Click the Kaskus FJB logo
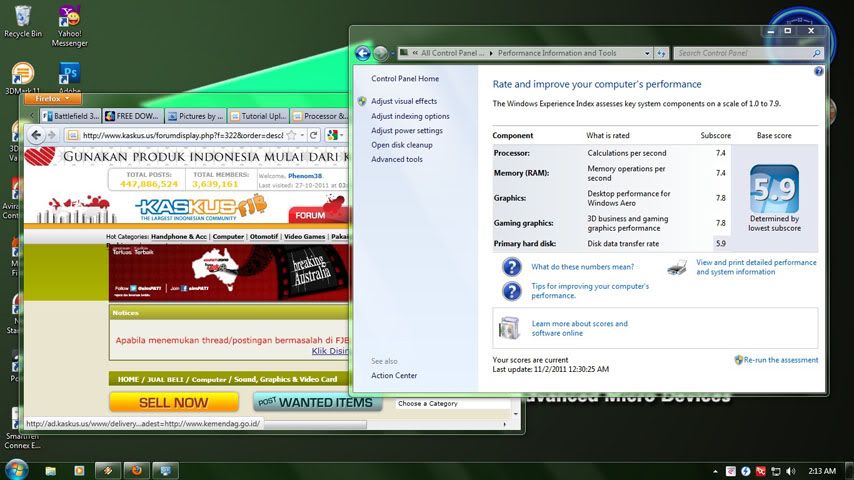The width and height of the screenshot is (854, 480). (201, 208)
